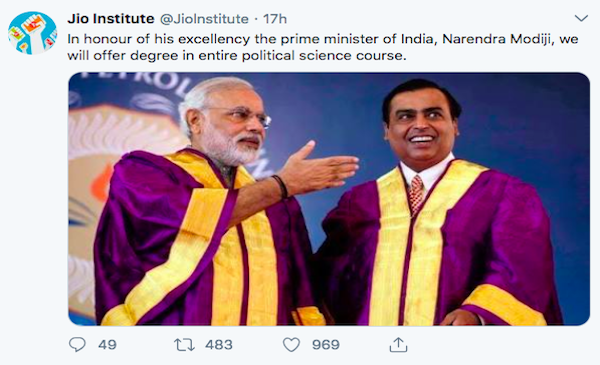Open the attached convocation photo

(x=329, y=199)
